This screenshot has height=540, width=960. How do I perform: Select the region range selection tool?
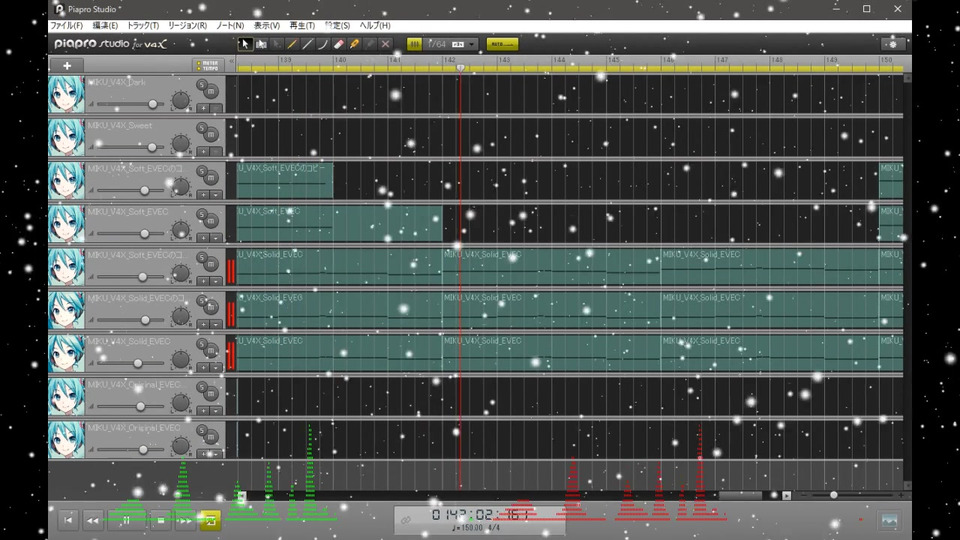click(x=261, y=44)
